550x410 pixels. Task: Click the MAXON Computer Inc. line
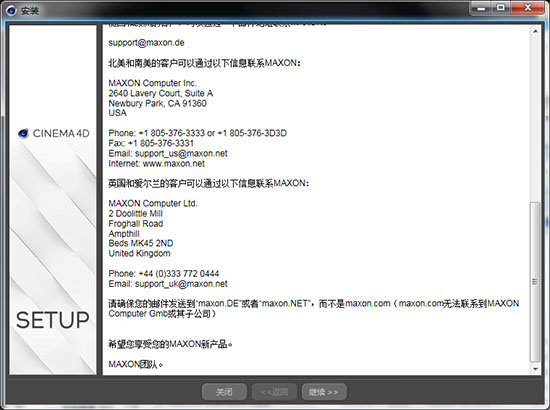click(153, 83)
